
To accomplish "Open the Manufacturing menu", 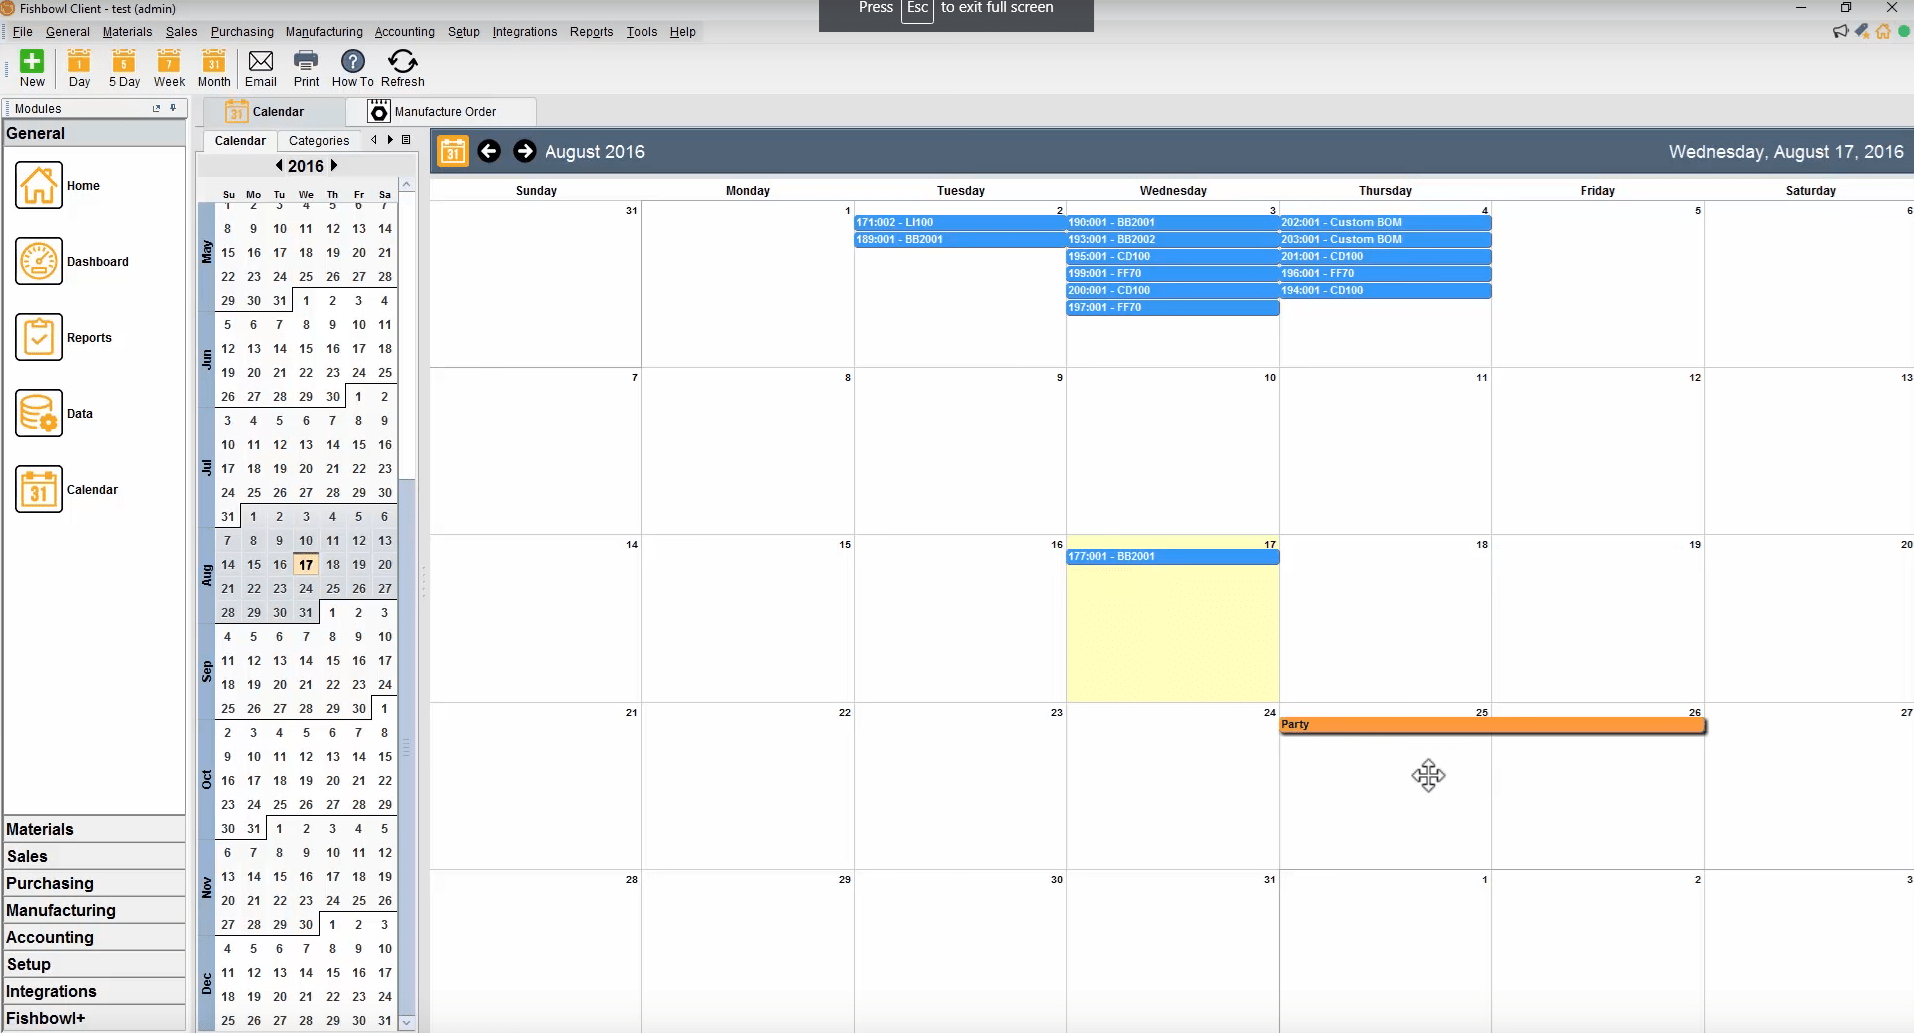I will pos(323,31).
